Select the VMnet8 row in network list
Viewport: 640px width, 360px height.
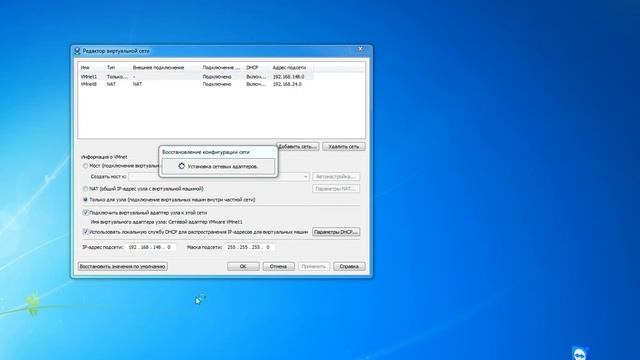coord(196,84)
